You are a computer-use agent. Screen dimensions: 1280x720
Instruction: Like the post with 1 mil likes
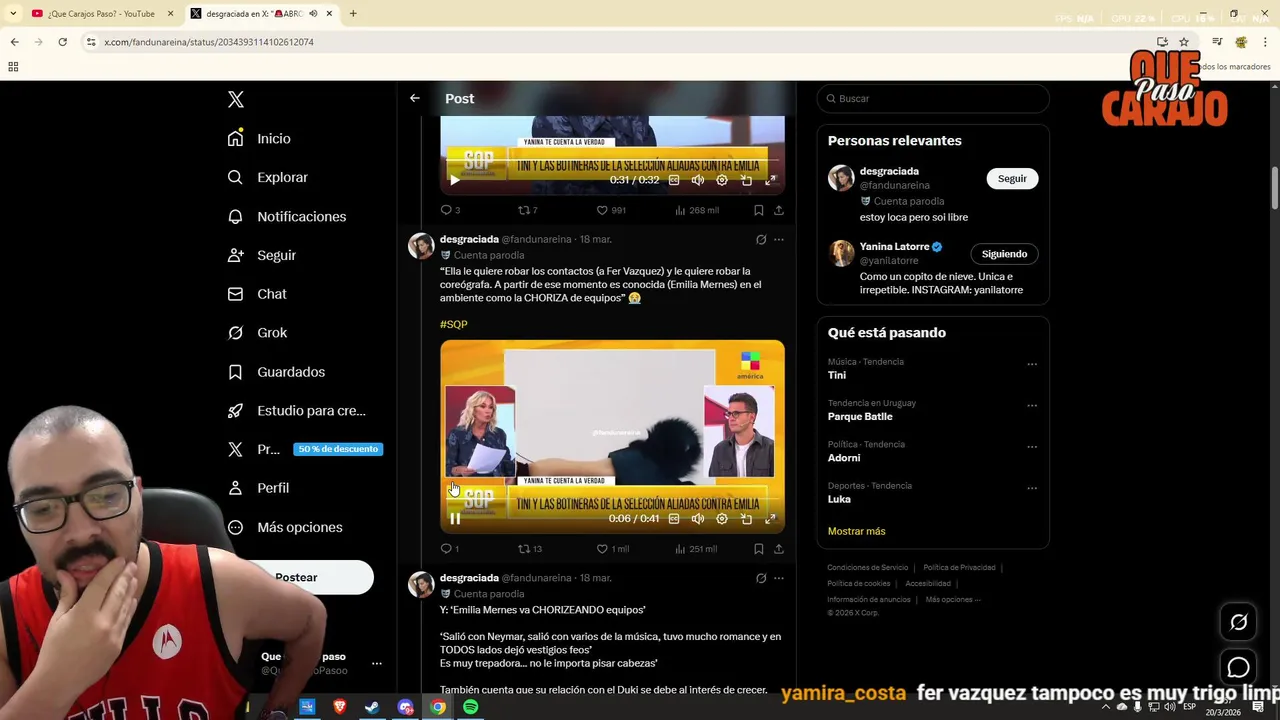coord(612,548)
